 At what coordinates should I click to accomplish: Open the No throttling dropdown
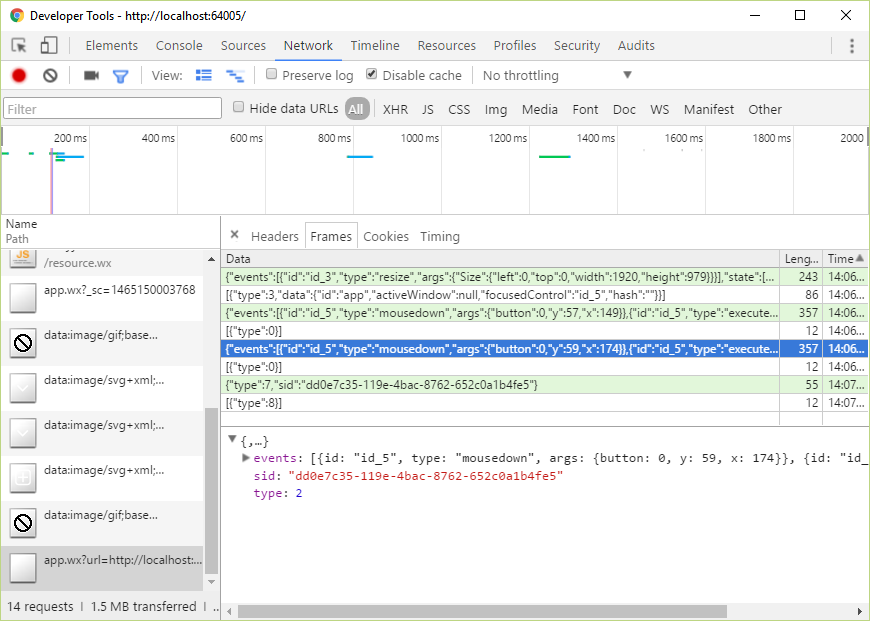[x=557, y=75]
